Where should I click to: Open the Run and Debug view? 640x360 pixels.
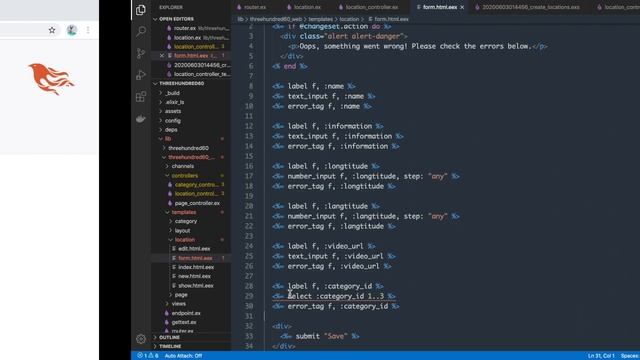coord(141,75)
